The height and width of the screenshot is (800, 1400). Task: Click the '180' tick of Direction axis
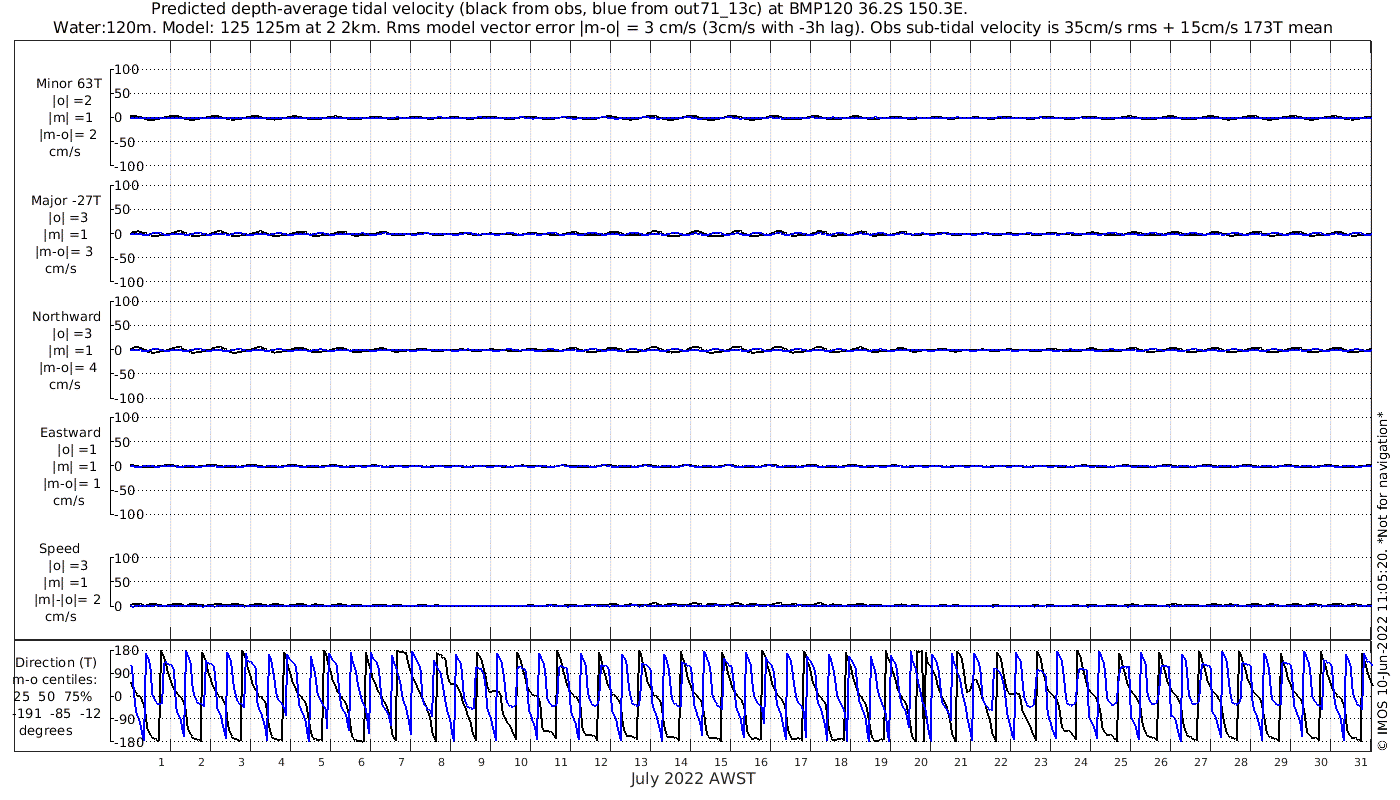click(124, 652)
